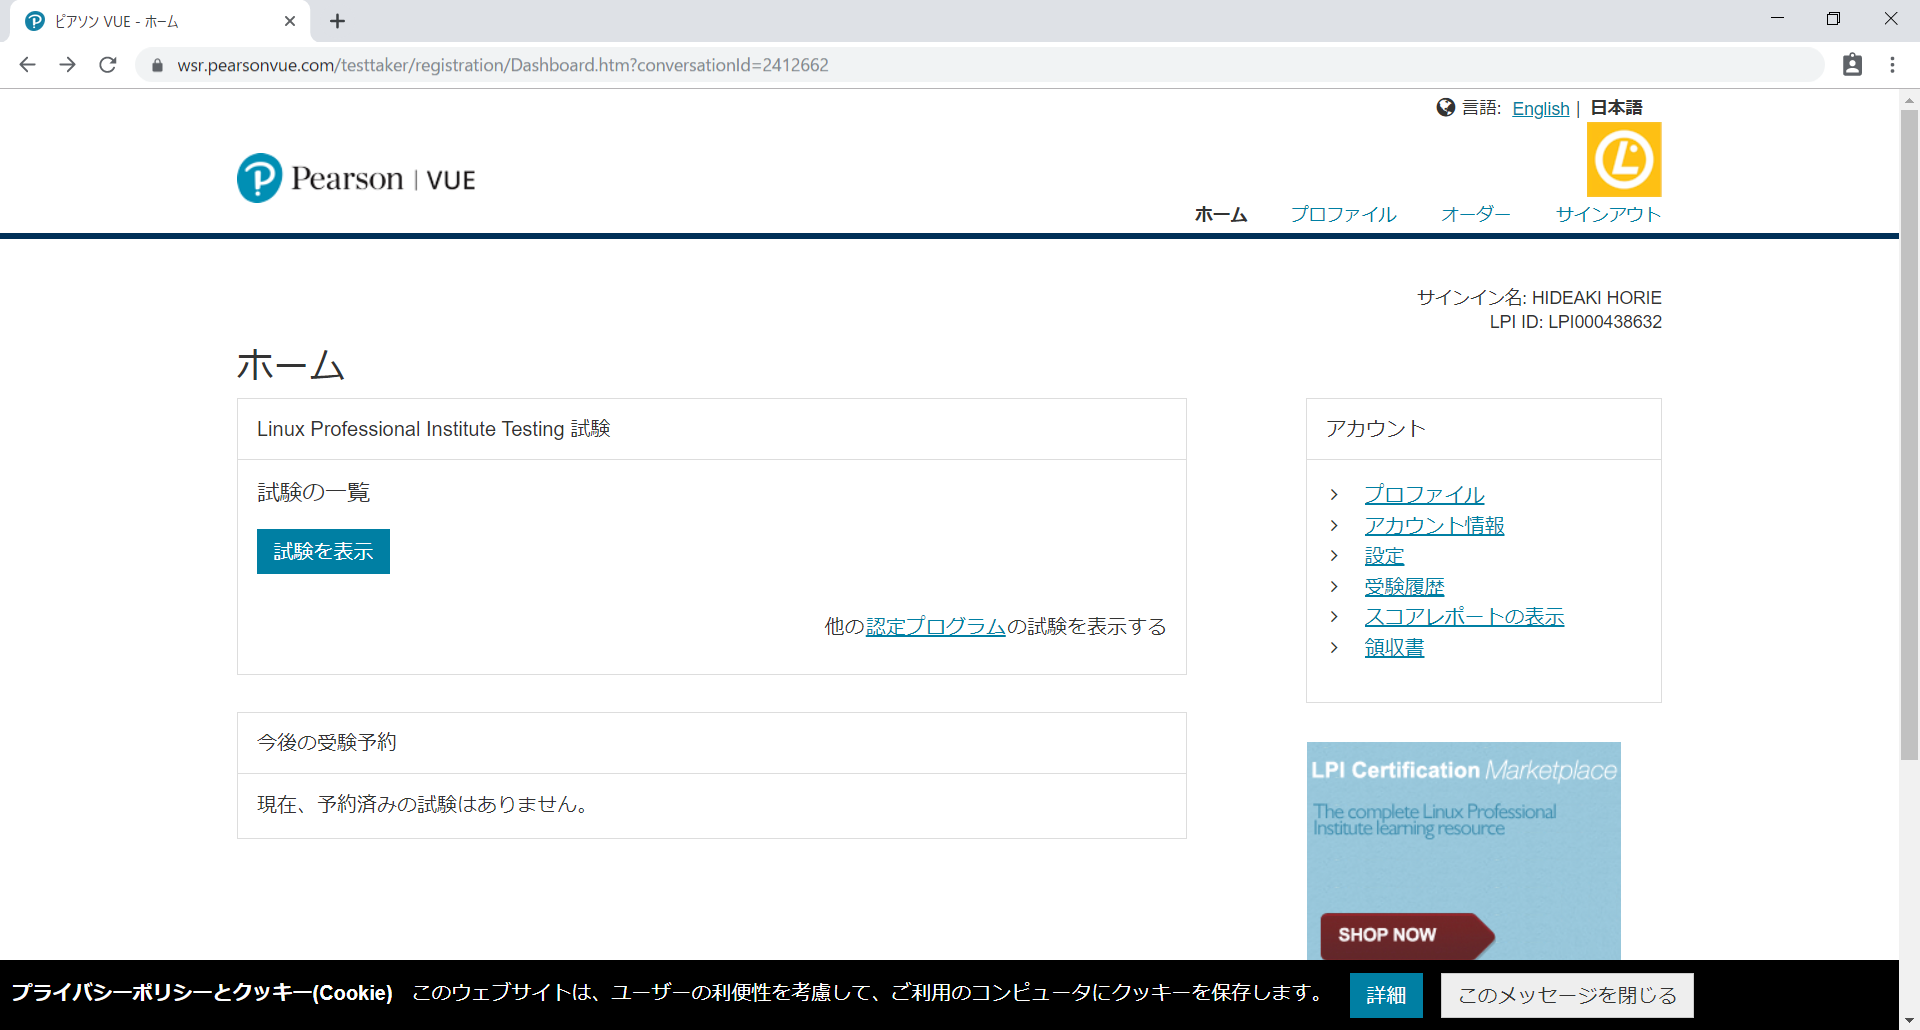Screen dimensions: 1920x1030
Task: Click サインイン名: HIDEAKI HORIE text
Action: coord(1539,298)
